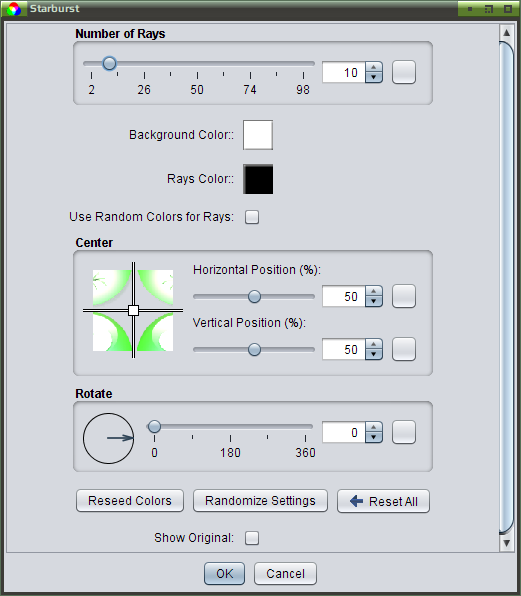
Task: Increment Horizontal Position with up arrow
Action: tap(374, 291)
